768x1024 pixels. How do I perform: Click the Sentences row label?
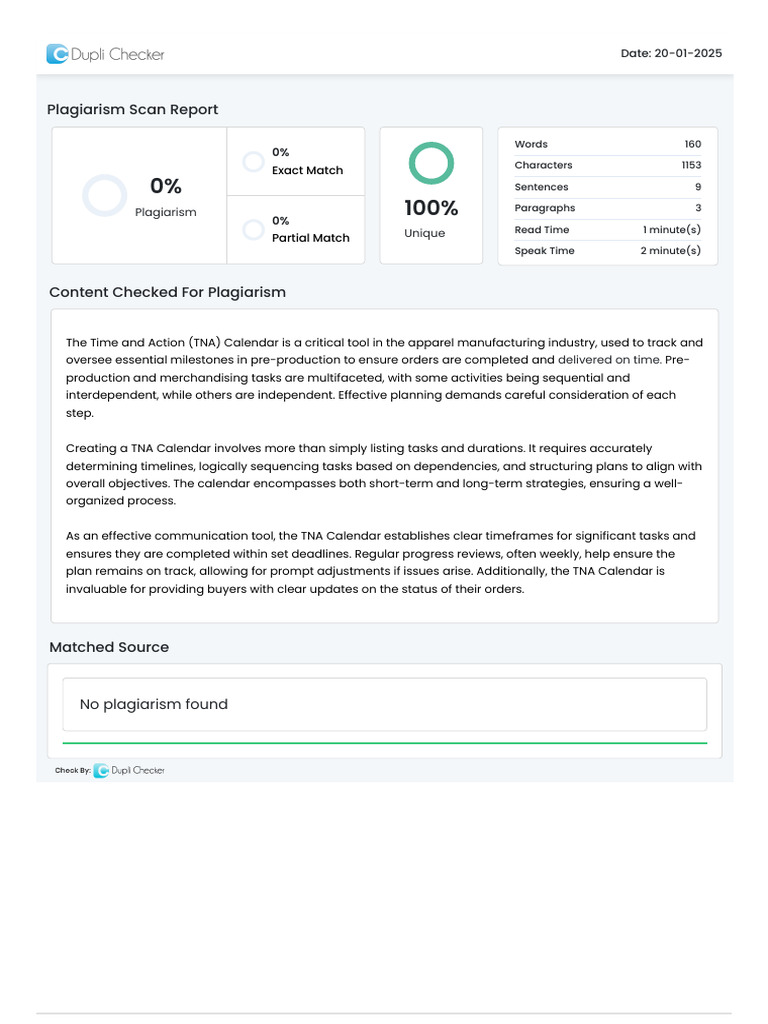pos(541,187)
